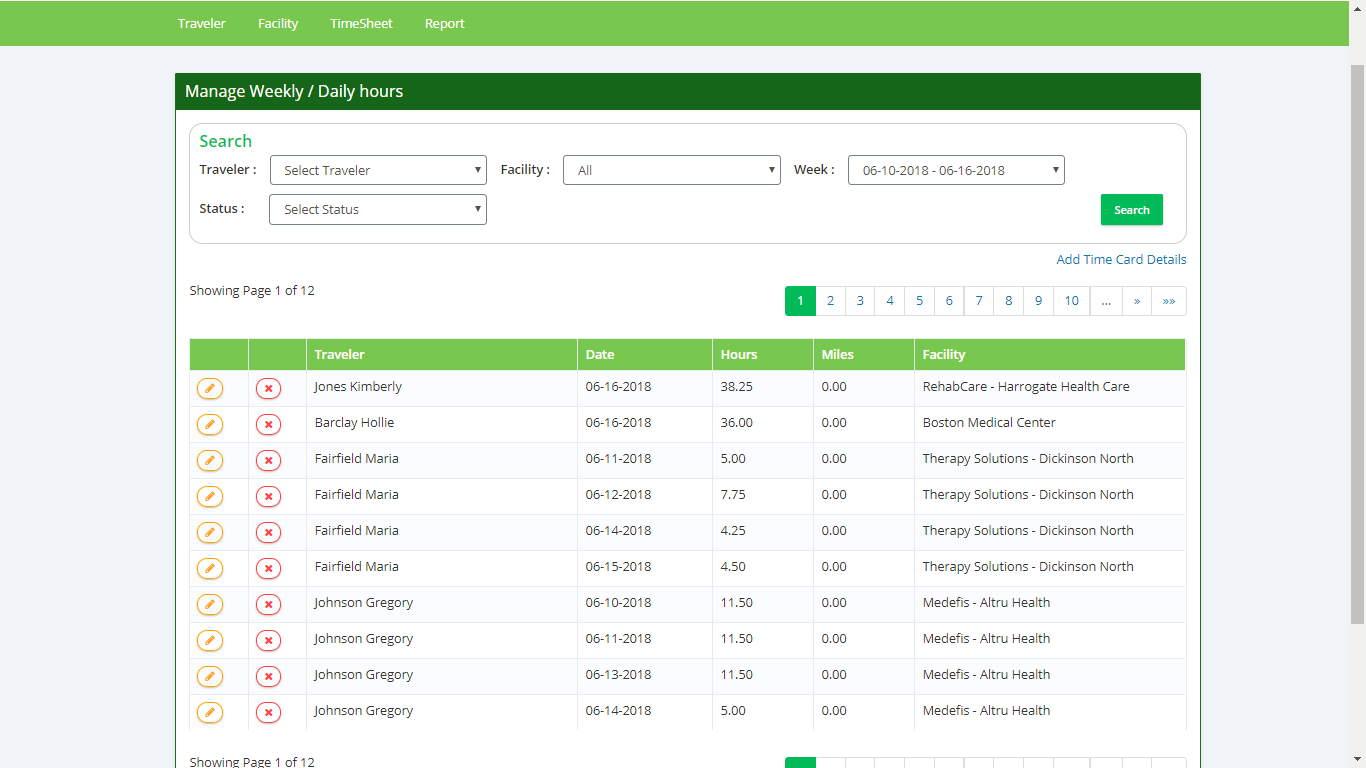Click the green Search button
The image size is (1366, 768).
(x=1131, y=210)
